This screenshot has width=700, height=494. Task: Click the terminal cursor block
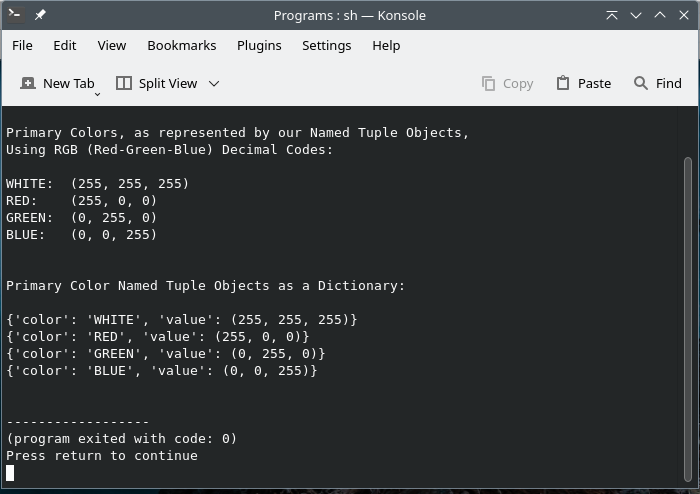[10, 473]
